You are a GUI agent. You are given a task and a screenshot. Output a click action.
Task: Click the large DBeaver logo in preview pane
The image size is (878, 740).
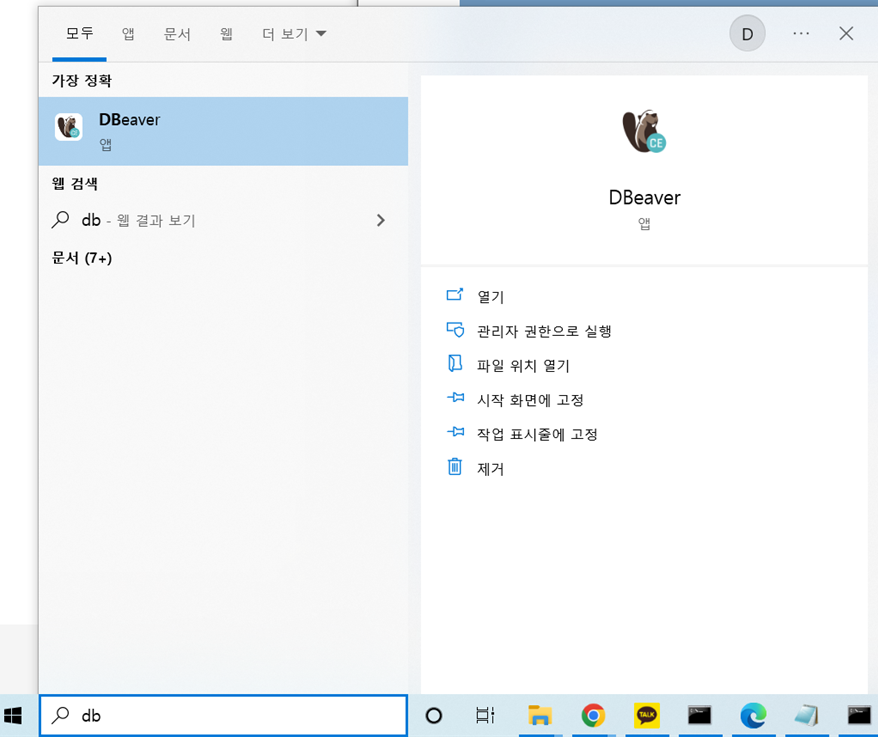pyautogui.click(x=644, y=132)
